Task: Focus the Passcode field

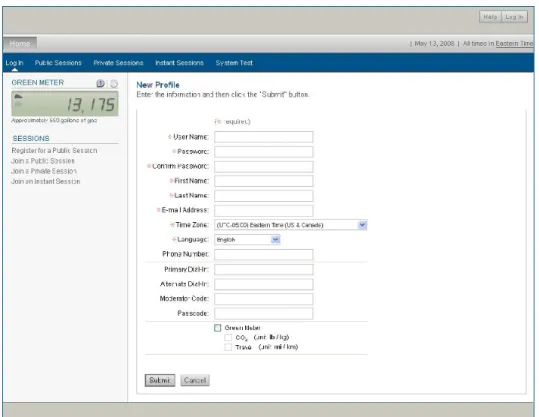Action: click(264, 314)
